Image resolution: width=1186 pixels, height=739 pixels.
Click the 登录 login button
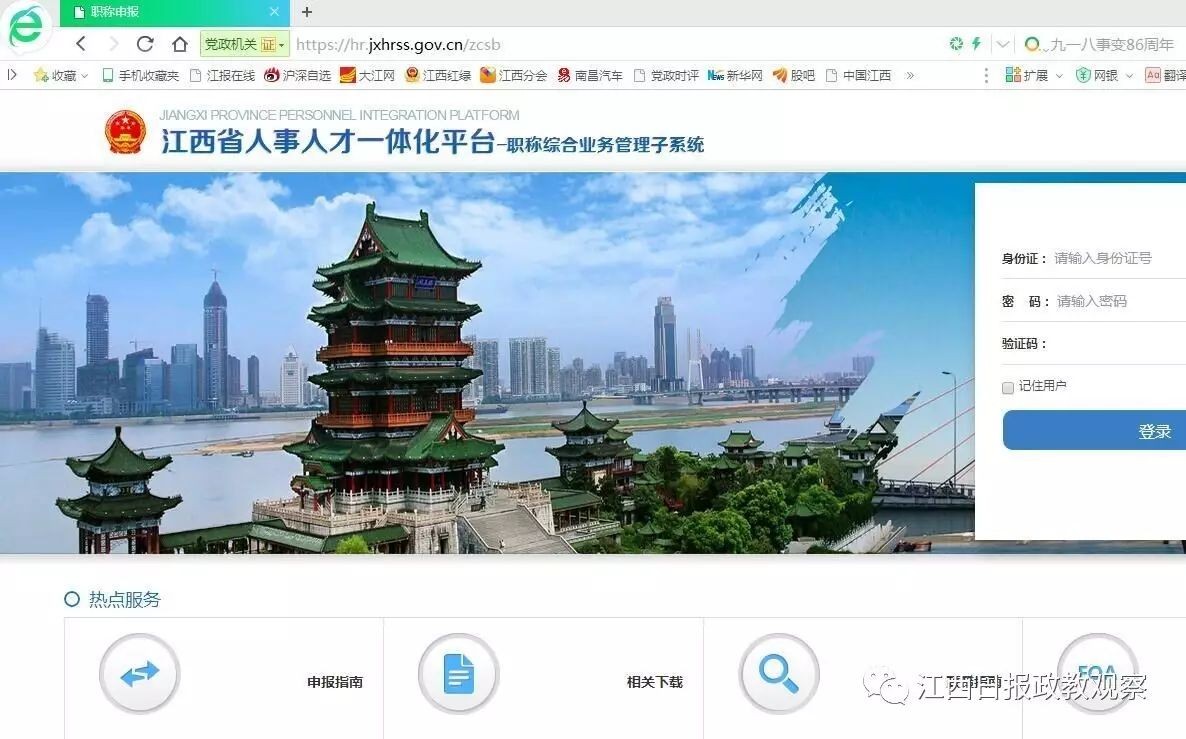(1094, 430)
